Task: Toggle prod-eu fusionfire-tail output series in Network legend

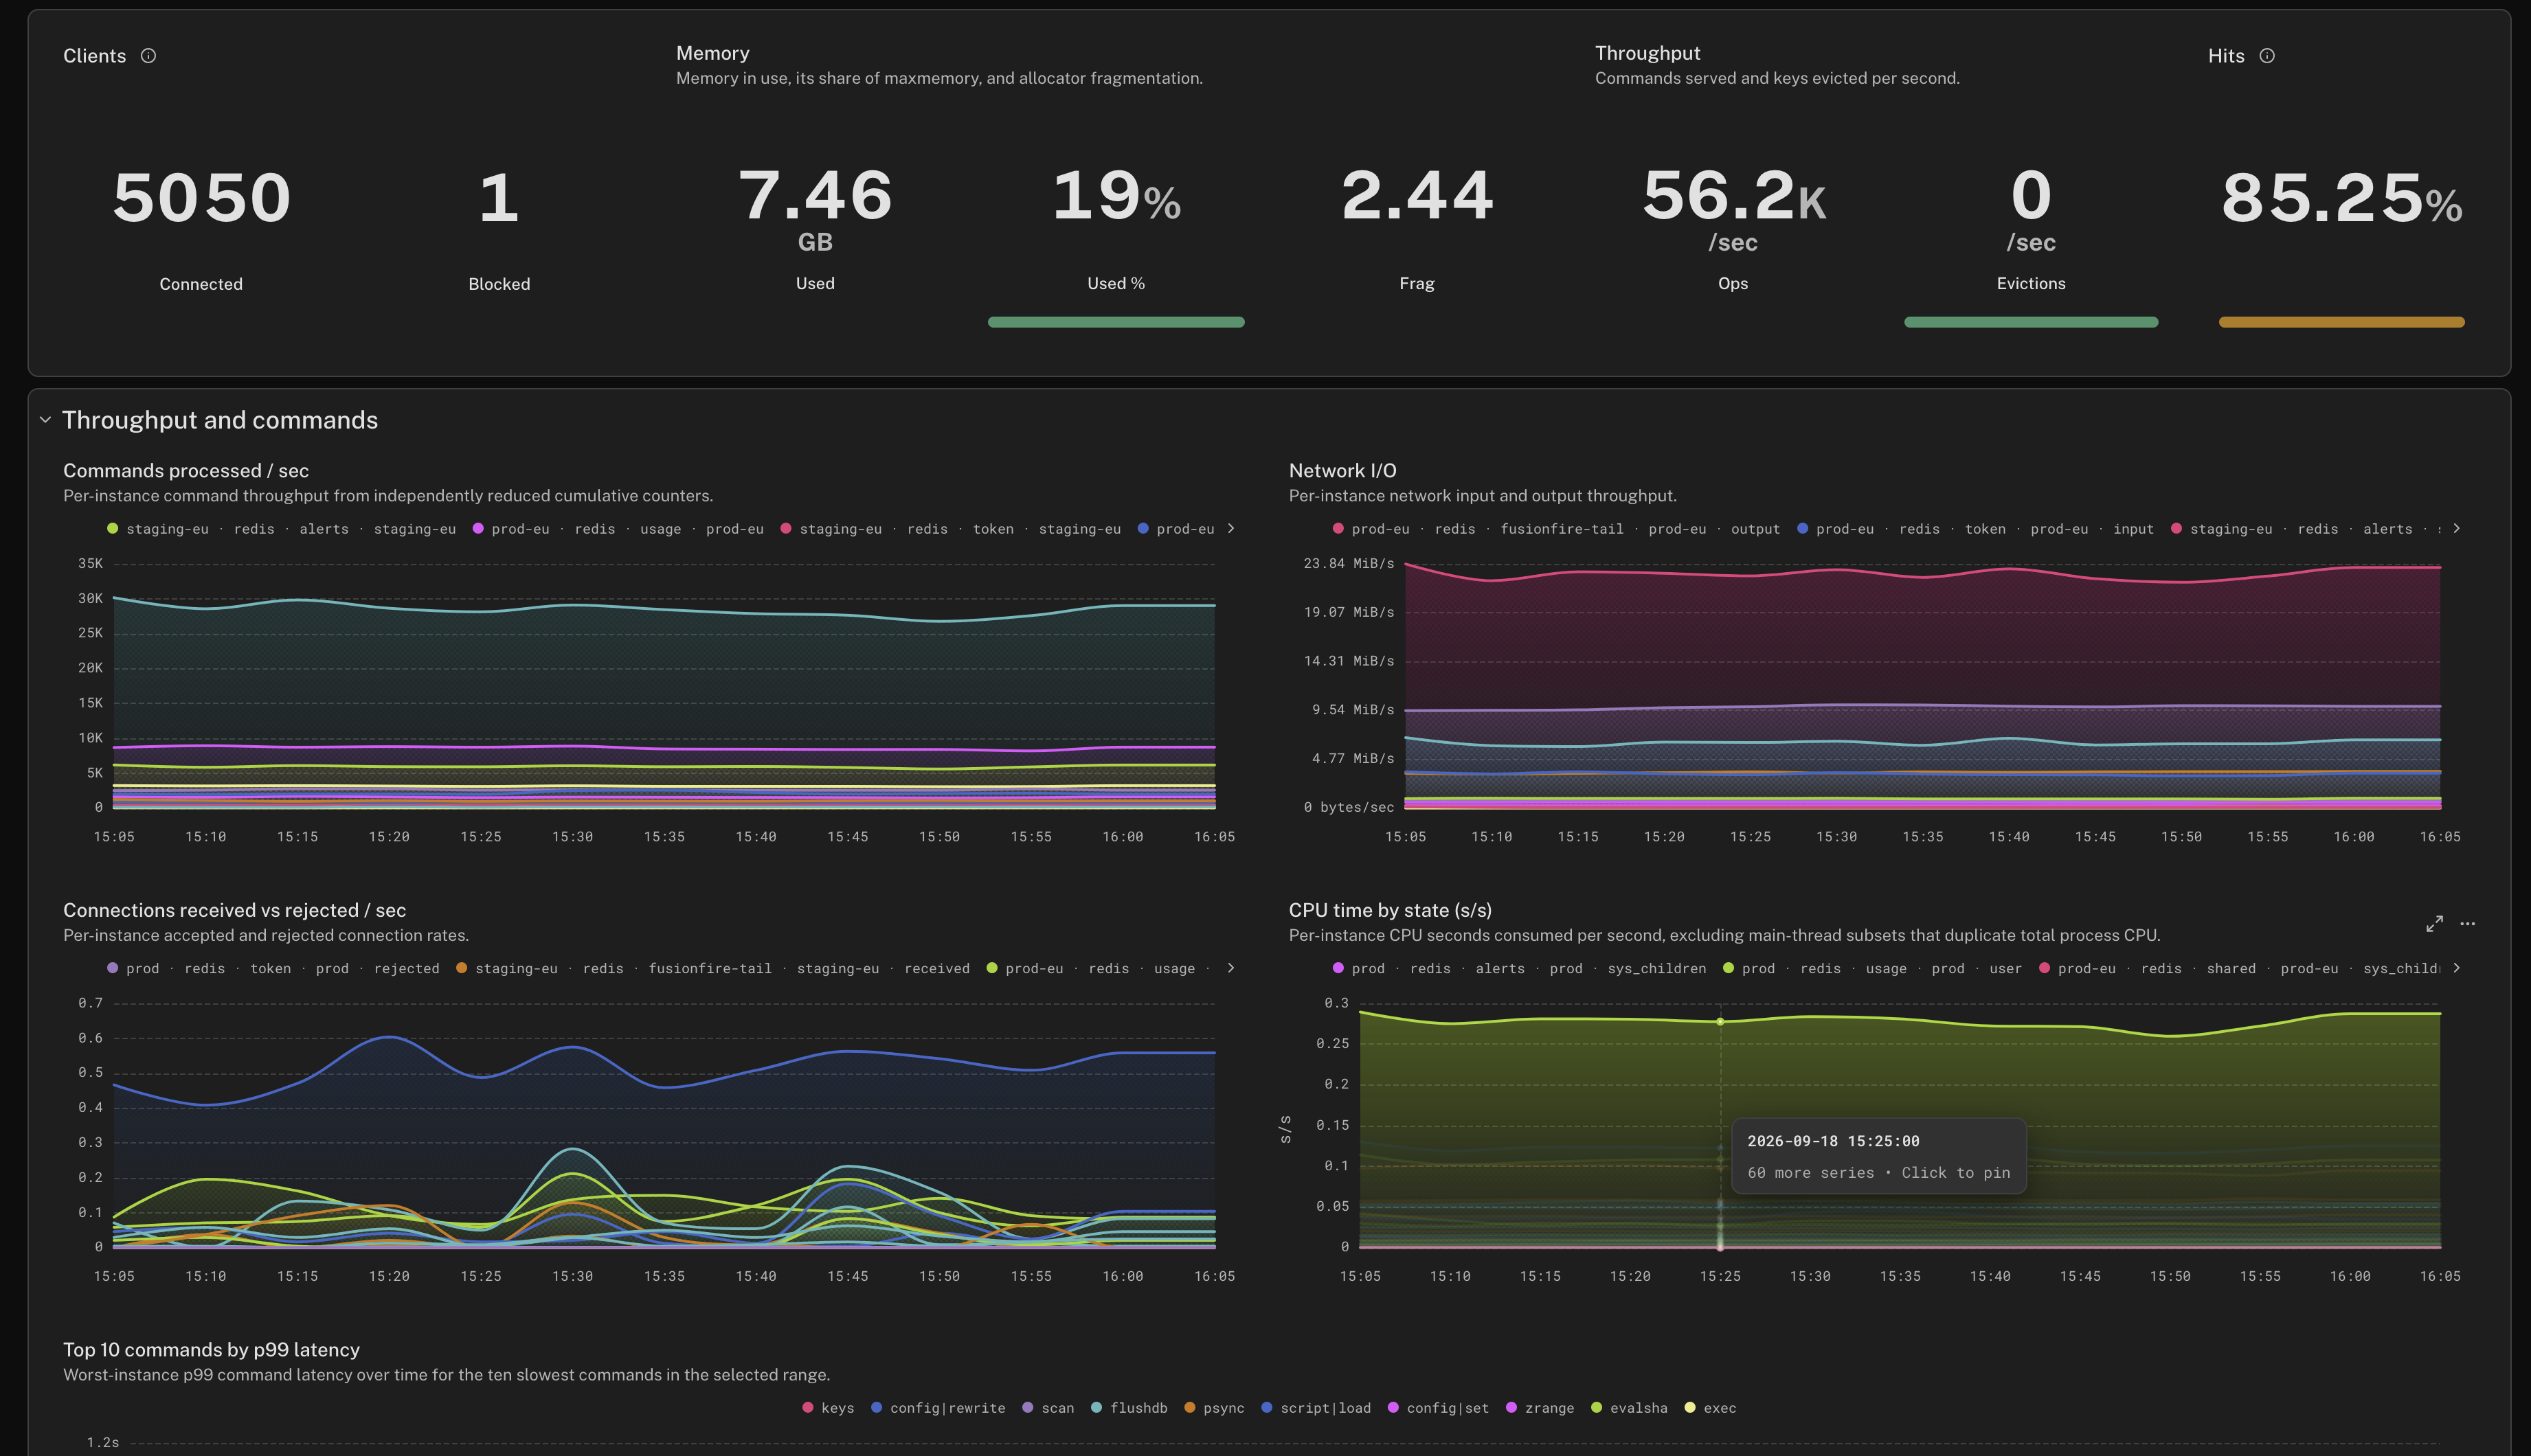Action: 1556,529
